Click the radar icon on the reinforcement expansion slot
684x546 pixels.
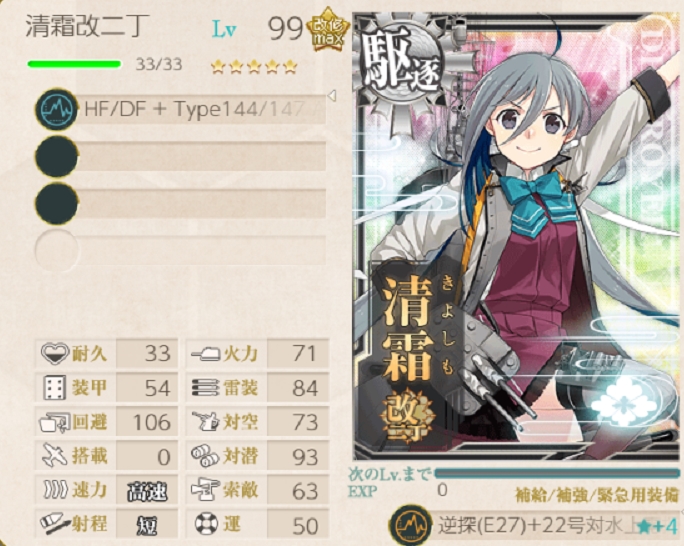[x=410, y=526]
